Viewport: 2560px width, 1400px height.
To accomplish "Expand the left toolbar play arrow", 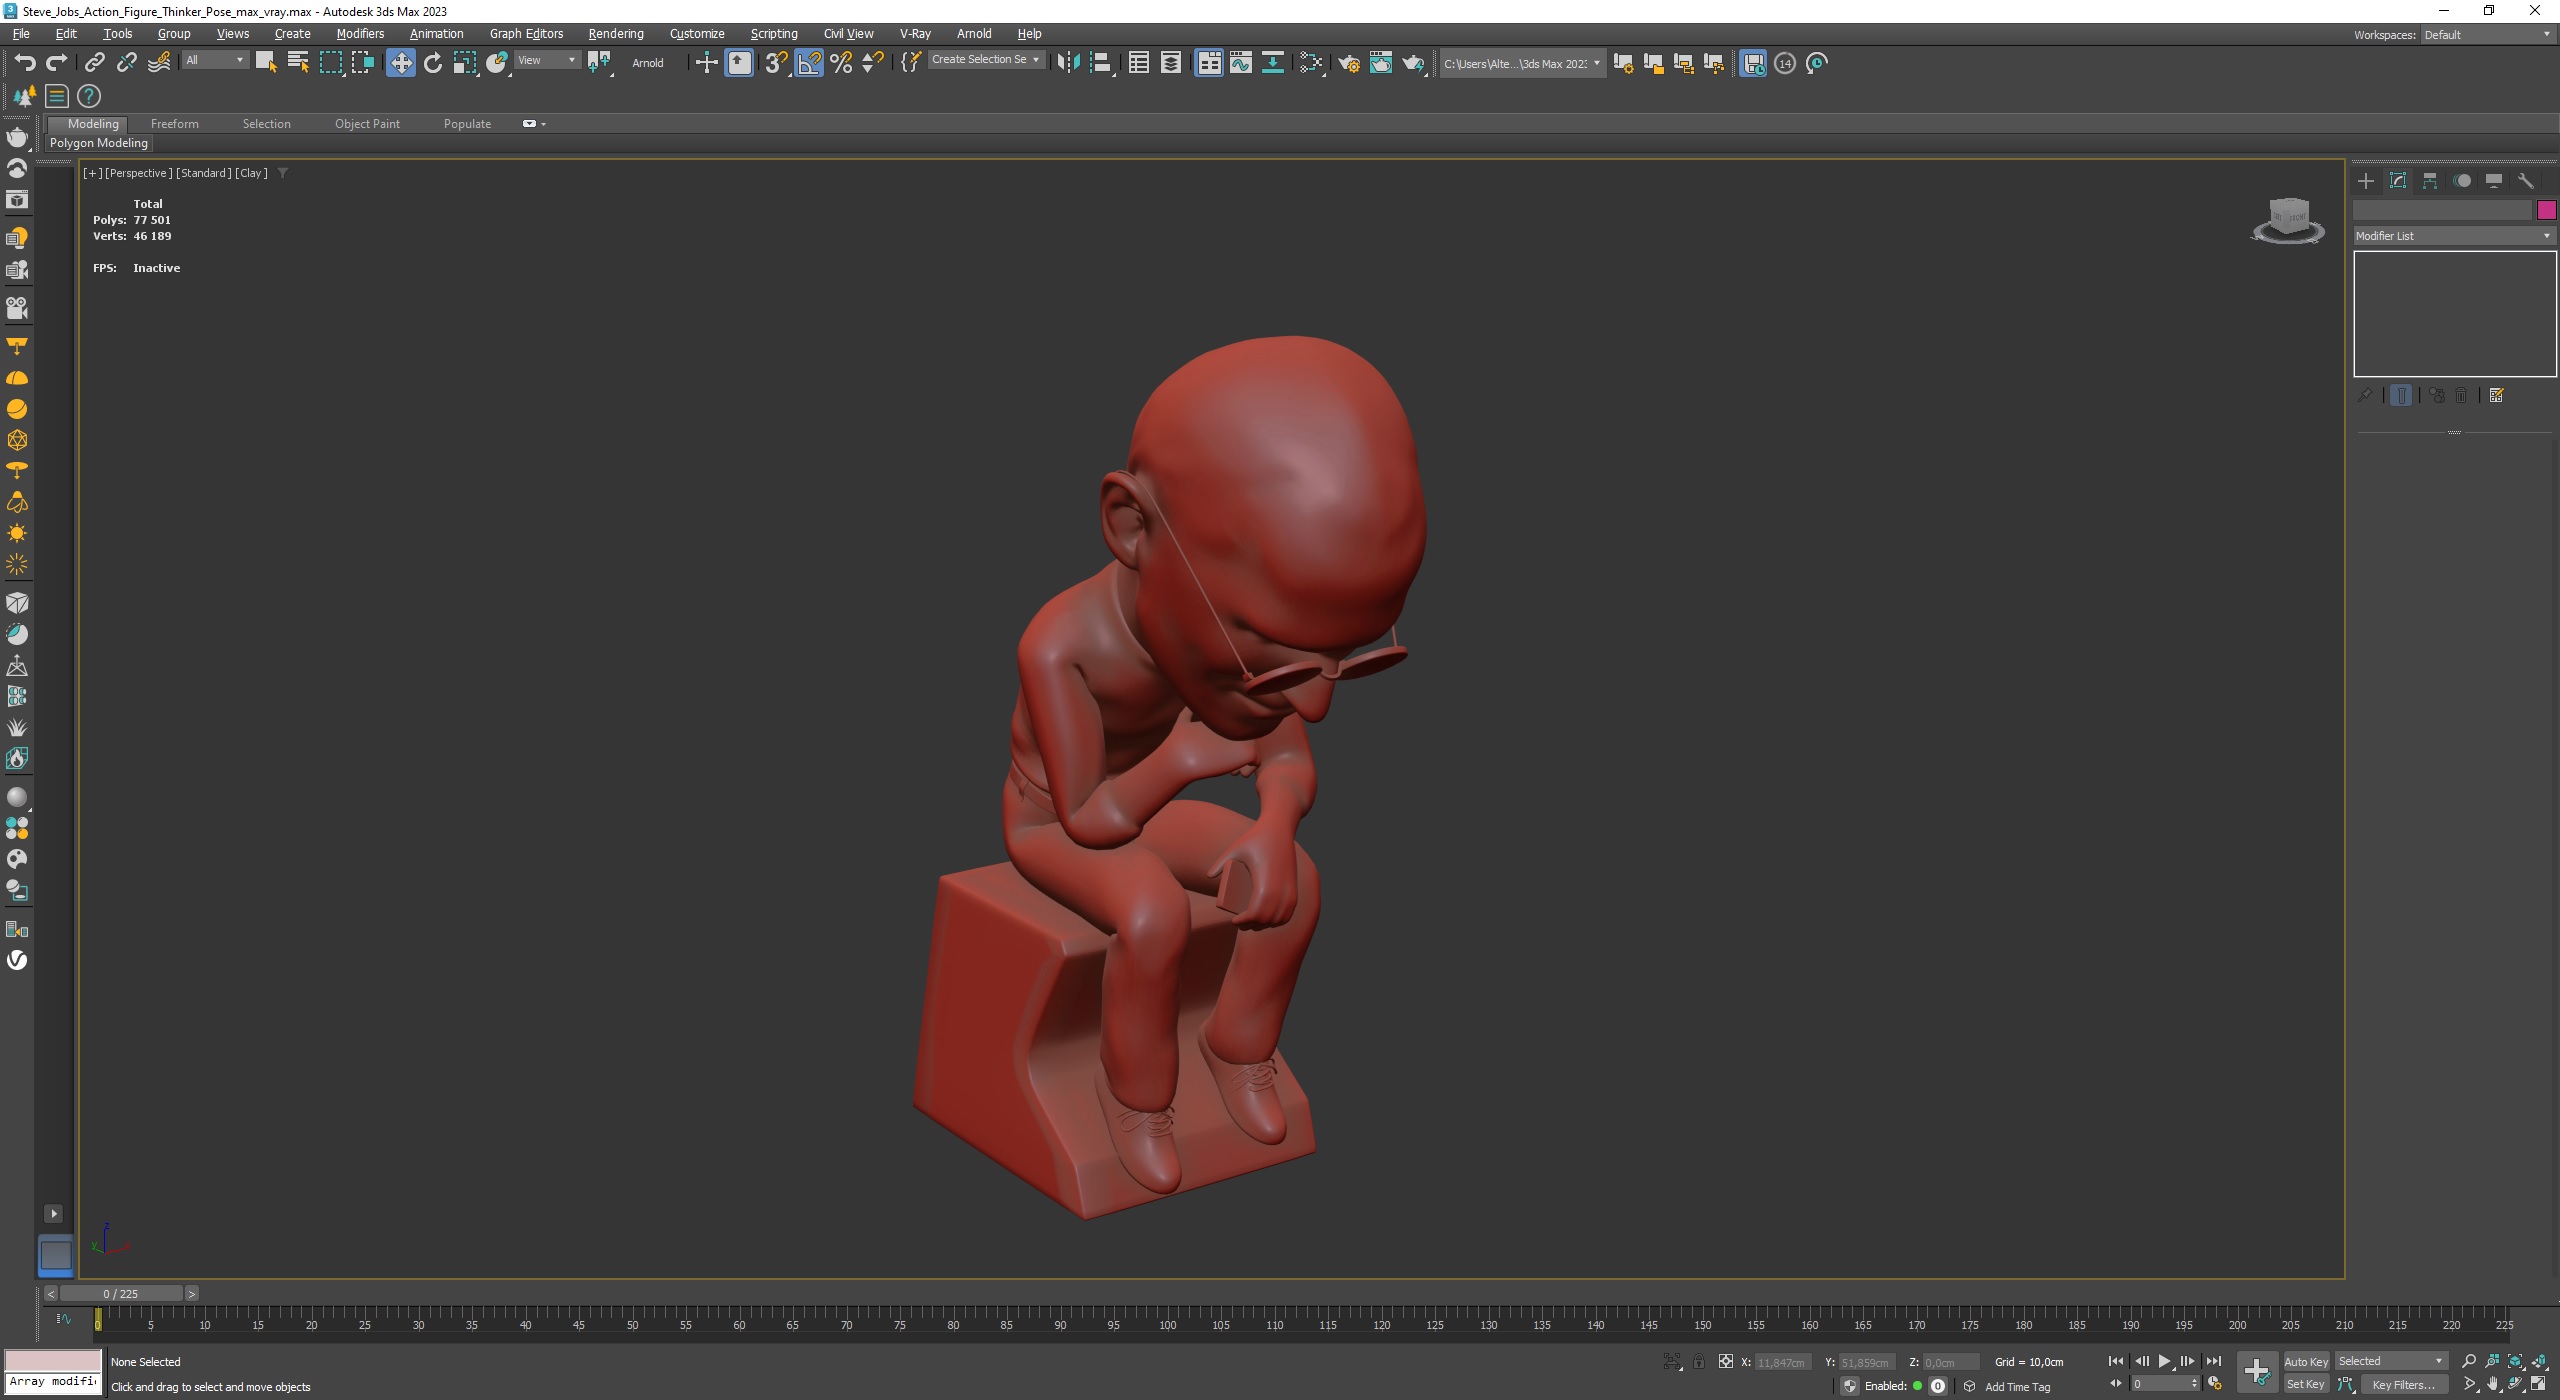I will coord(54,1213).
